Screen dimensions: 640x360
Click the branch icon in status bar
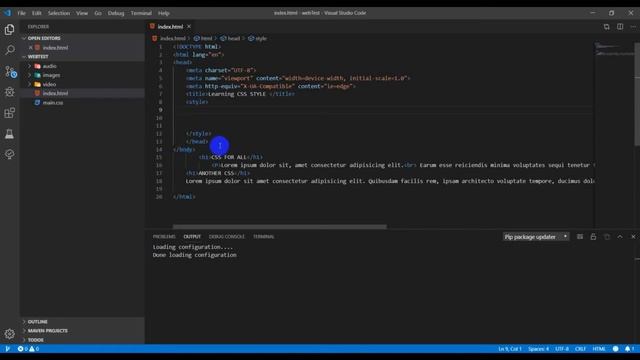coord(7,349)
